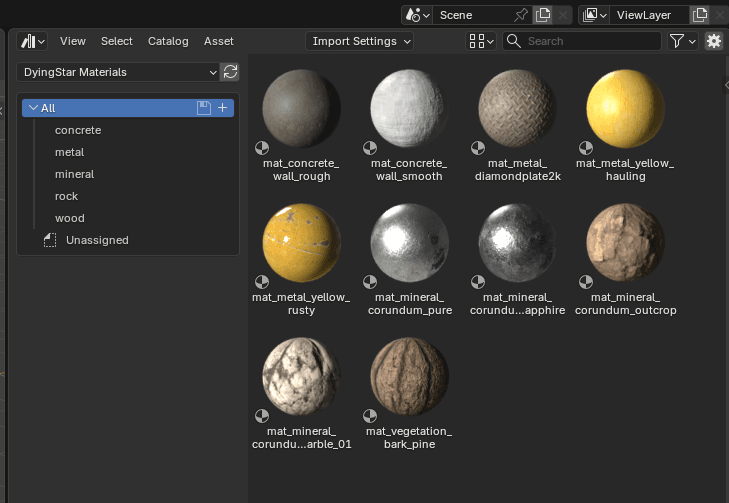Create a new scene with copy icon

tap(543, 15)
